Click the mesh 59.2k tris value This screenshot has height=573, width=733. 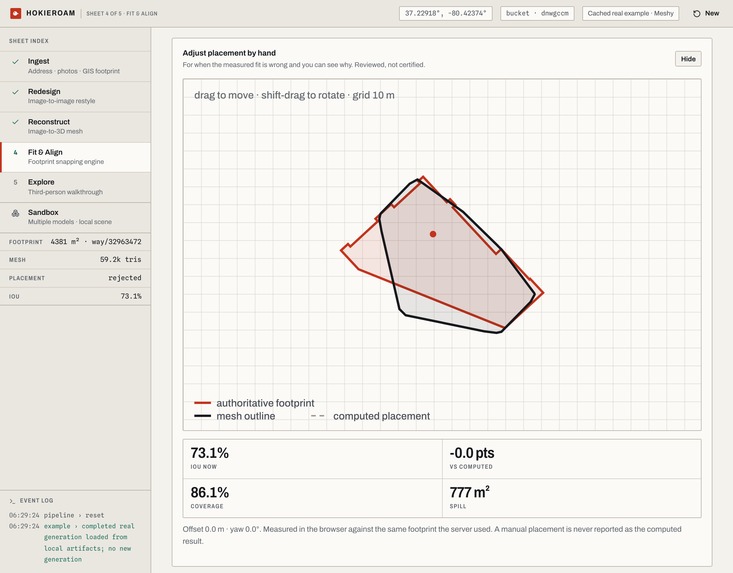coord(121,259)
